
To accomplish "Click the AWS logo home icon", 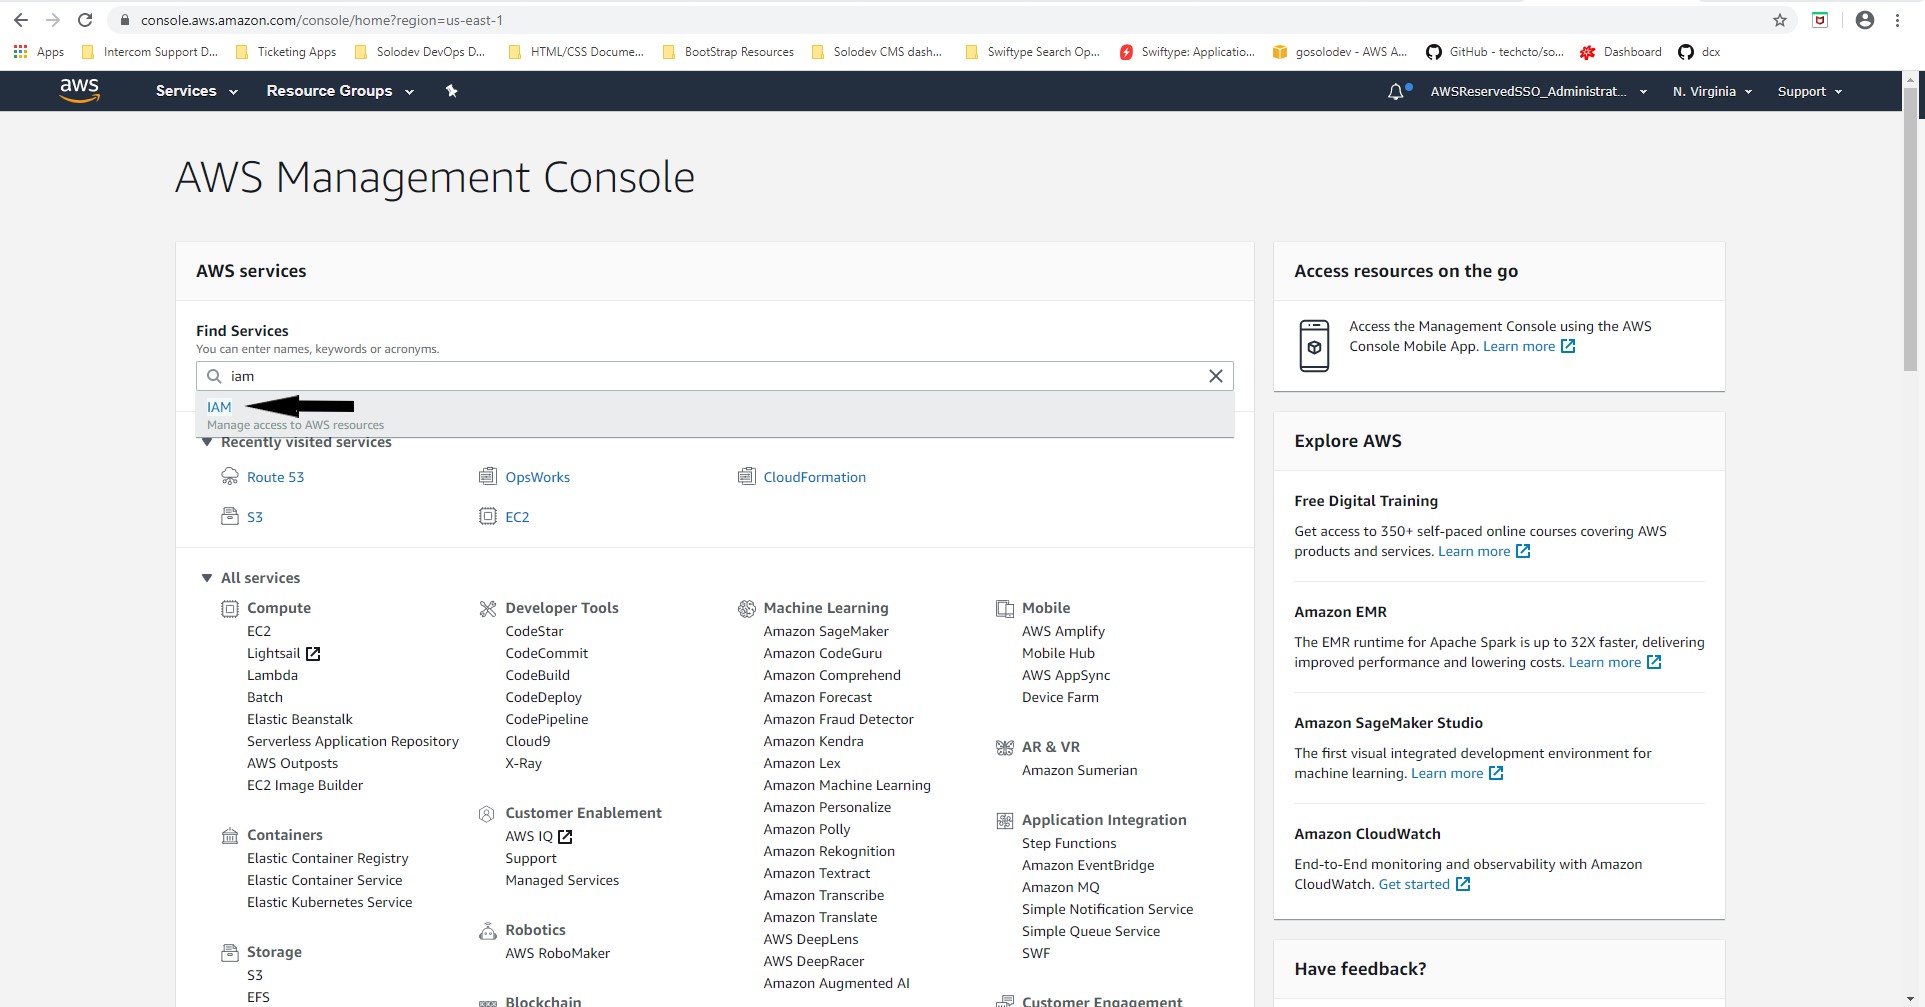I will (79, 90).
